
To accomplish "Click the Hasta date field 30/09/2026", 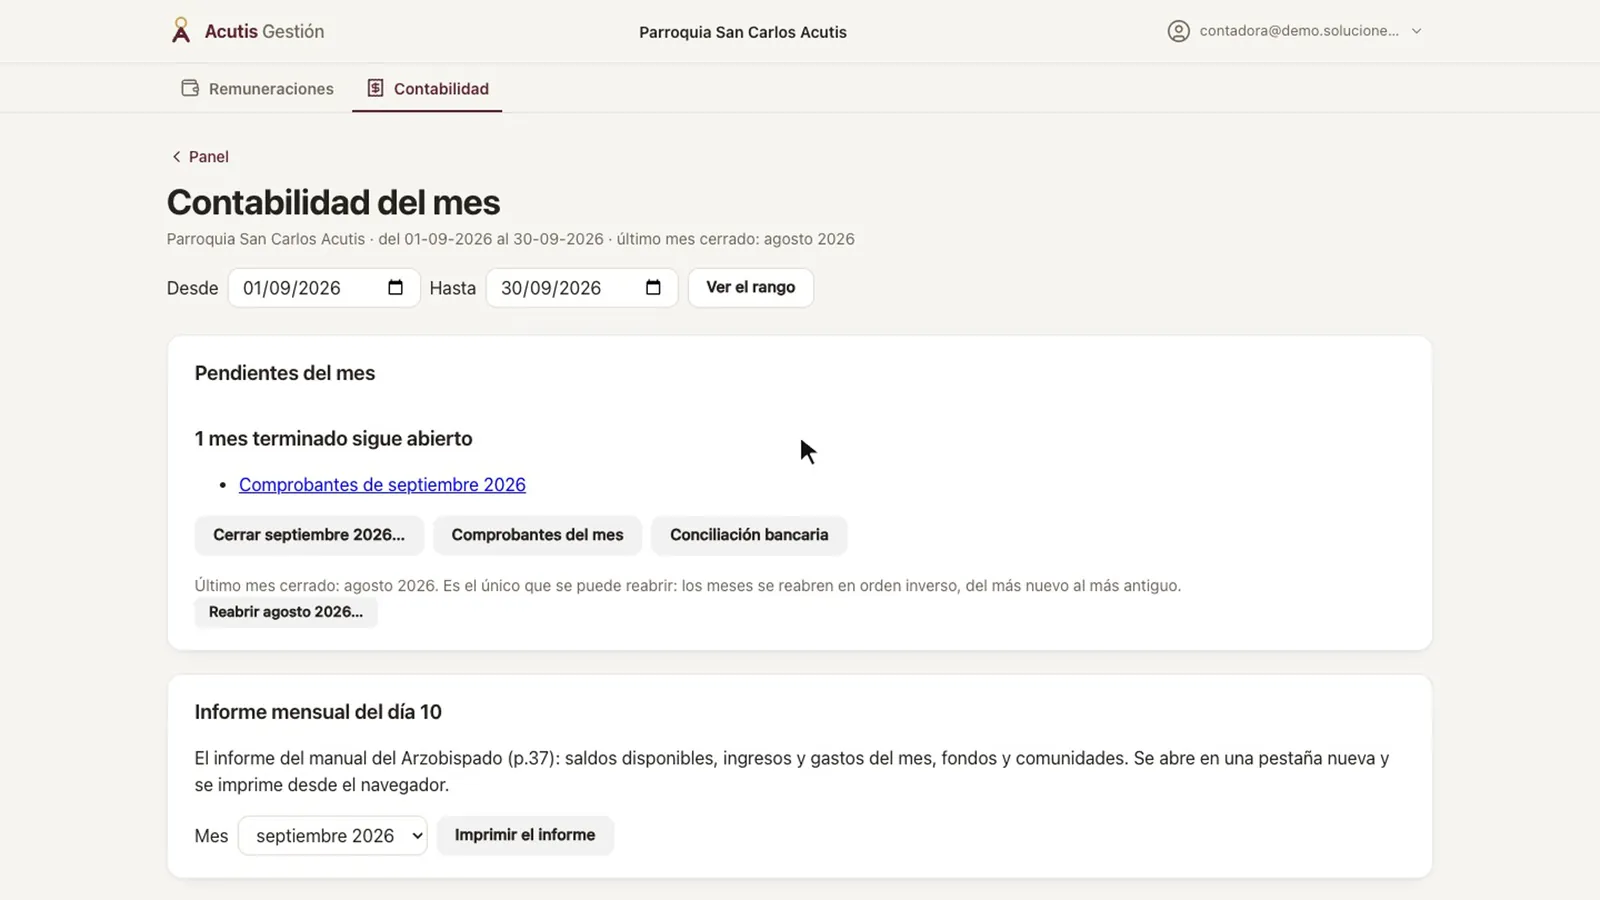I will [x=582, y=288].
